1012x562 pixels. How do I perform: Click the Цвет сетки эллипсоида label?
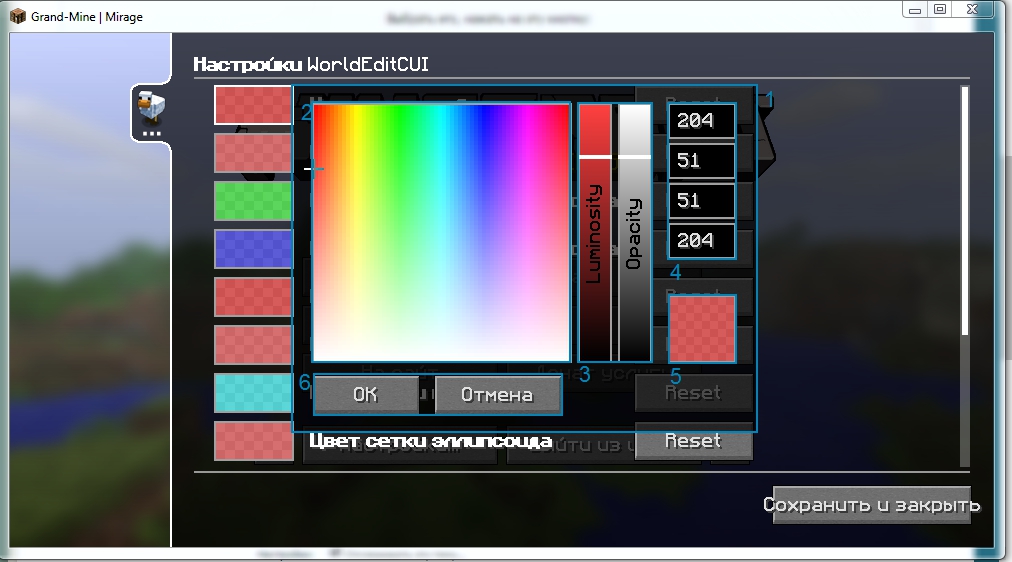430,441
